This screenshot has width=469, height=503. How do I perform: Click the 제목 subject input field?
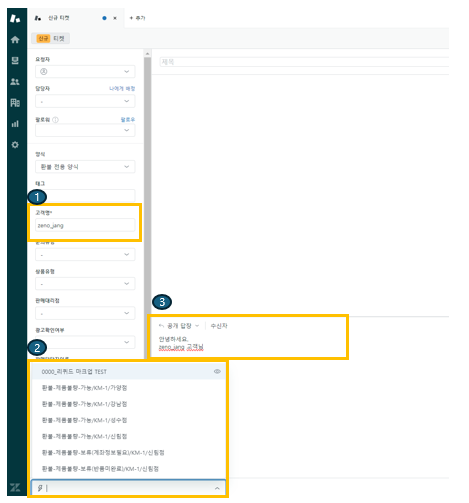[x=304, y=62]
